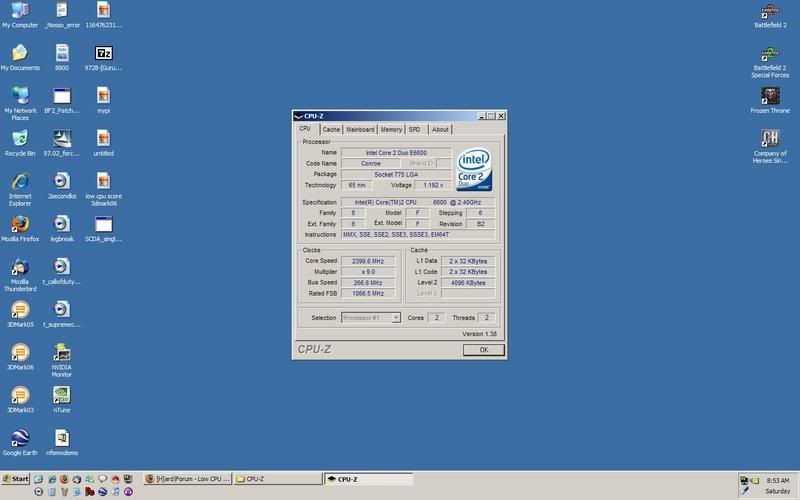The image size is (800, 500).
Task: Switch to the About tab
Action: (440, 130)
